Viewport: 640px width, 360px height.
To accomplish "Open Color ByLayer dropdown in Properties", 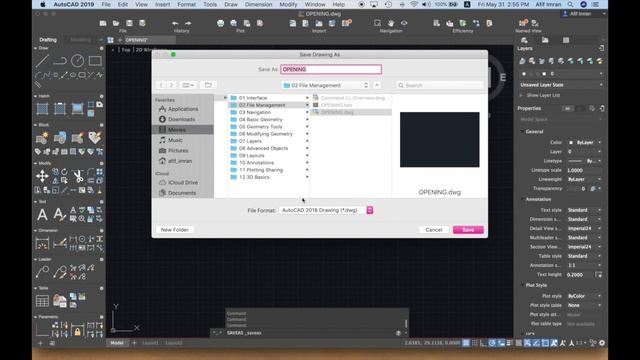I will coord(585,142).
